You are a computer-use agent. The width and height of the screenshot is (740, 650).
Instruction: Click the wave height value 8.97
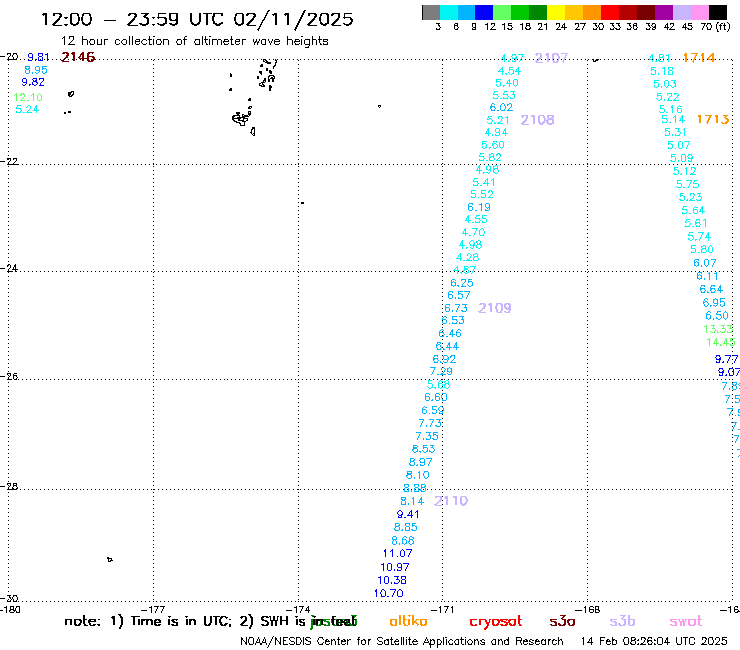420,462
